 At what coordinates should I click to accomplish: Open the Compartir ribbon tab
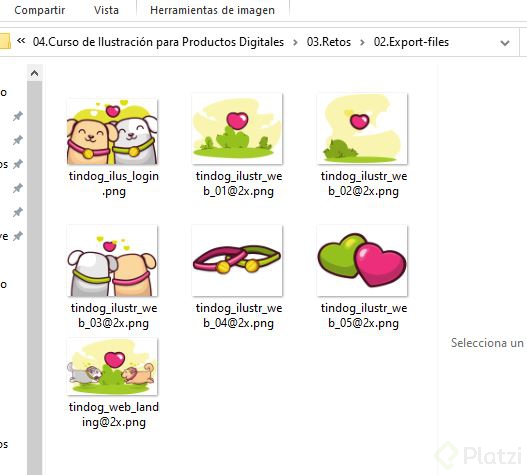[x=40, y=10]
